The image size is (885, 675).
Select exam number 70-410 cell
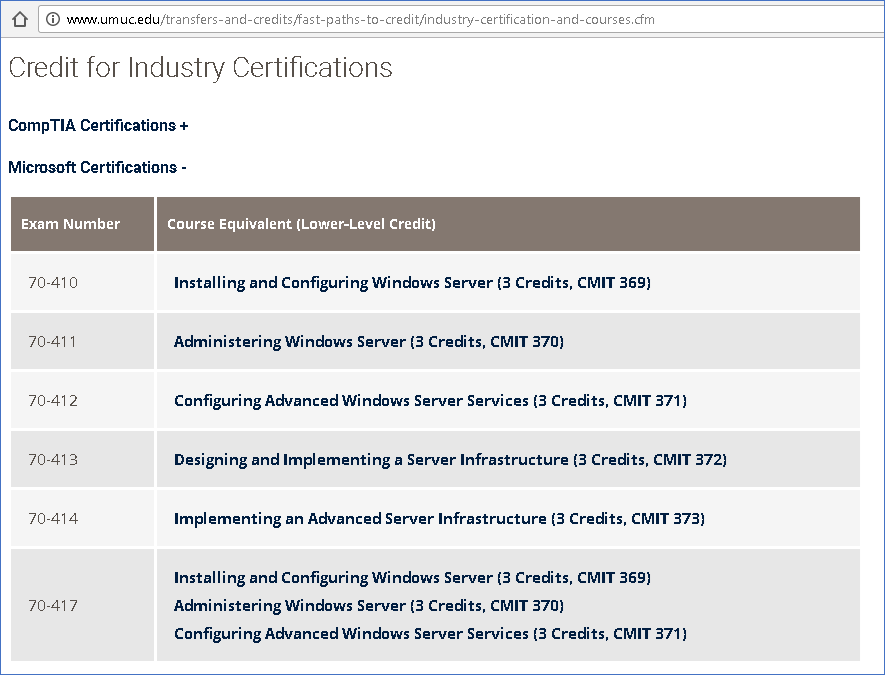pos(82,282)
